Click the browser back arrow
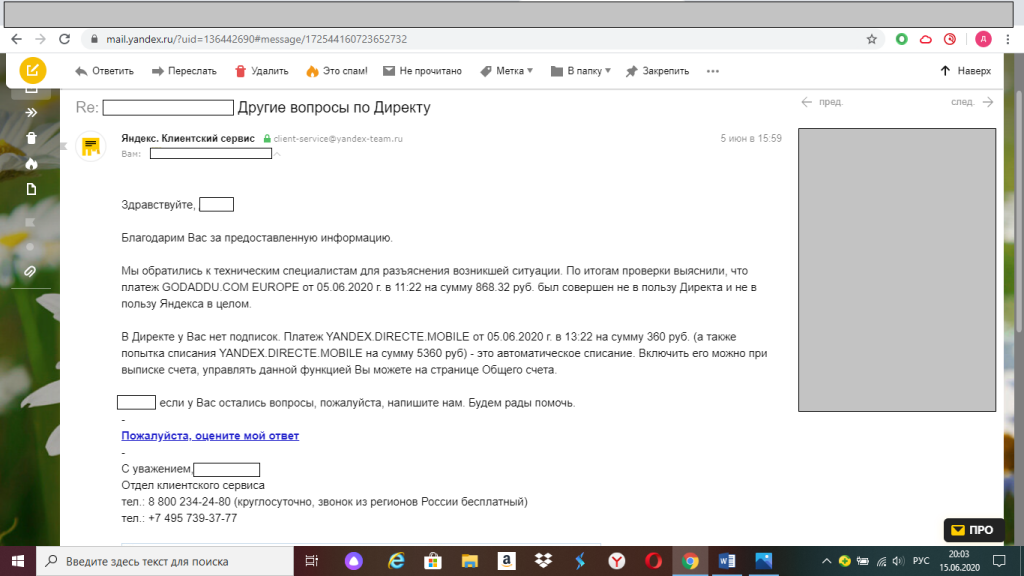The width and height of the screenshot is (1024, 576). [16, 39]
